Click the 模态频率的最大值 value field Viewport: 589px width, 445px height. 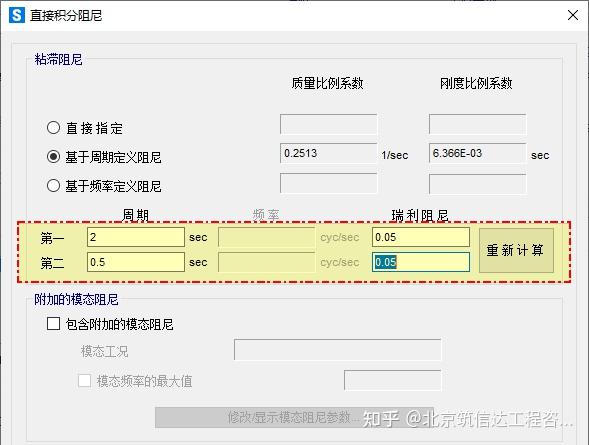pyautogui.click(x=393, y=380)
